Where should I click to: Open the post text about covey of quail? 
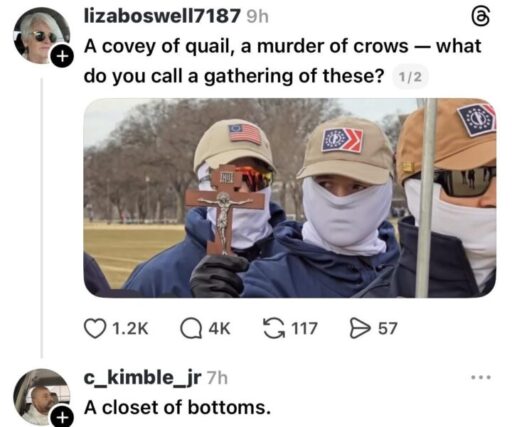coord(283,61)
